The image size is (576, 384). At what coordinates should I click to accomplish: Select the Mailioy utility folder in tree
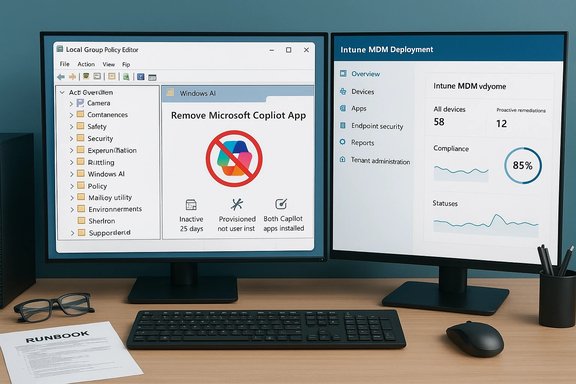[110, 198]
